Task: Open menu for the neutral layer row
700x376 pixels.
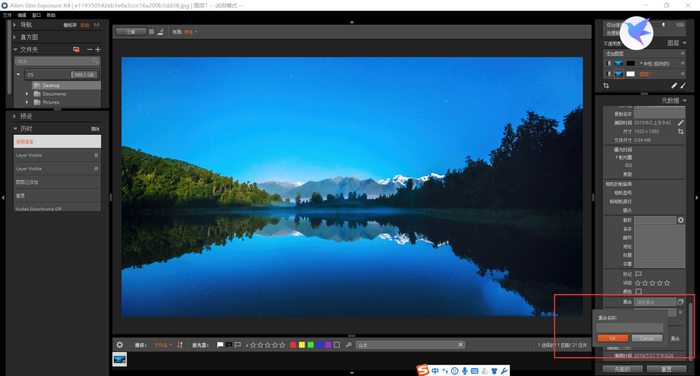Action: (x=682, y=63)
